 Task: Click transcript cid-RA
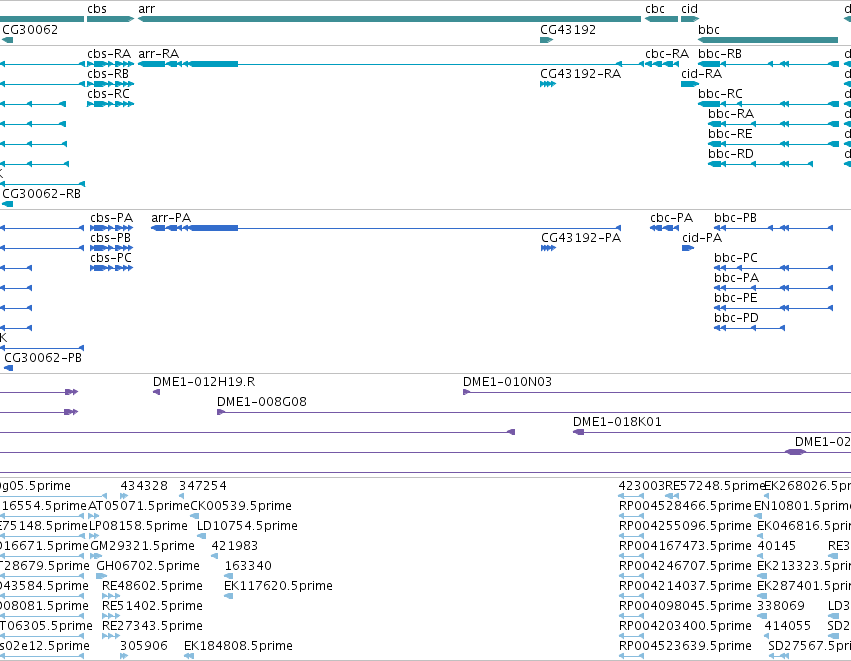tap(690, 84)
